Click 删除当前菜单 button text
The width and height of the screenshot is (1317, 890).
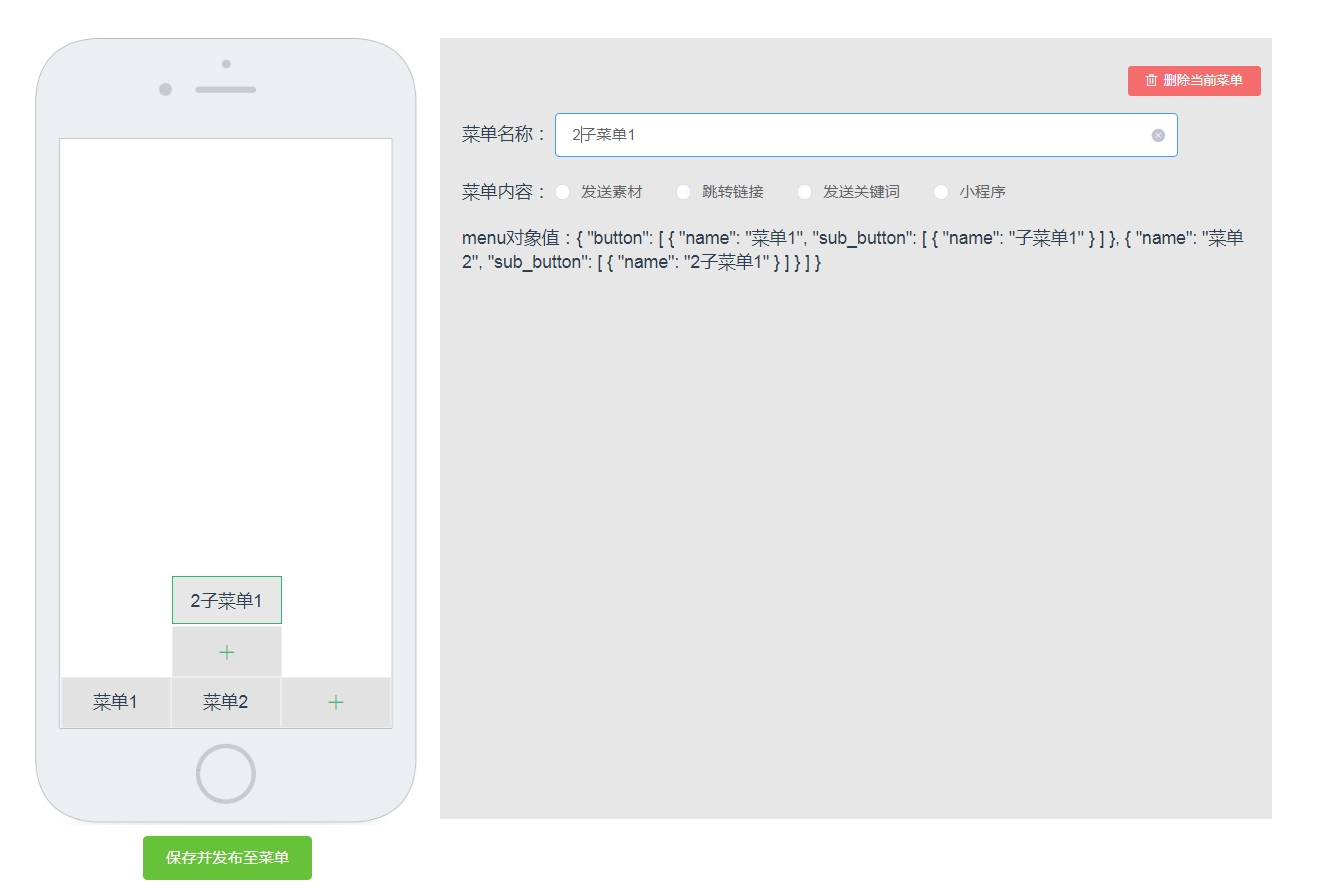click(x=1203, y=80)
